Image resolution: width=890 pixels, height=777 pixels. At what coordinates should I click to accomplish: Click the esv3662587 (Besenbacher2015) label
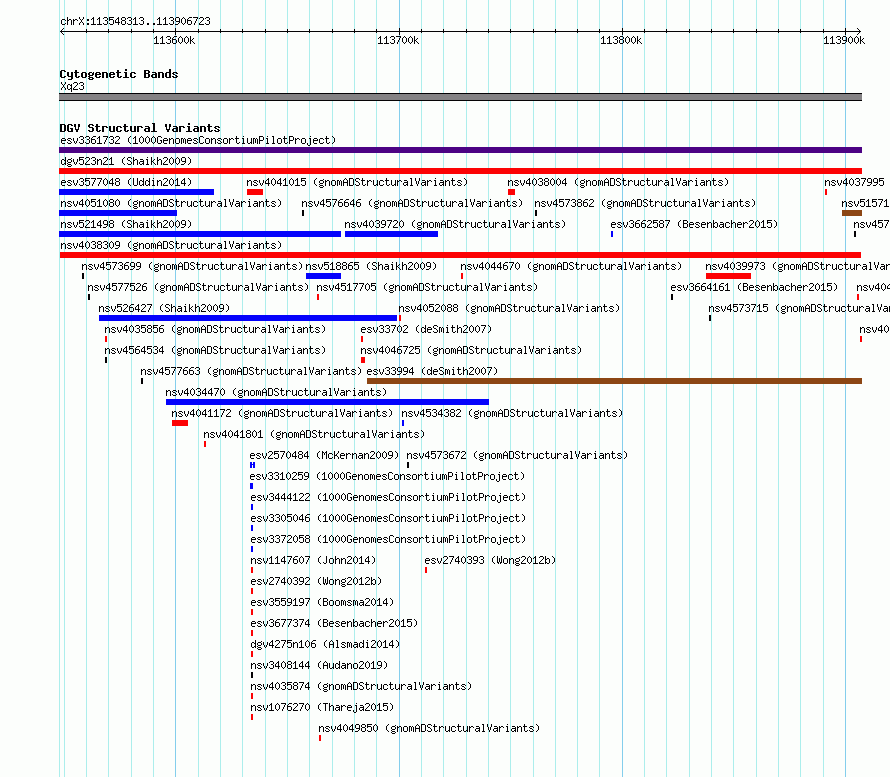coord(694,224)
